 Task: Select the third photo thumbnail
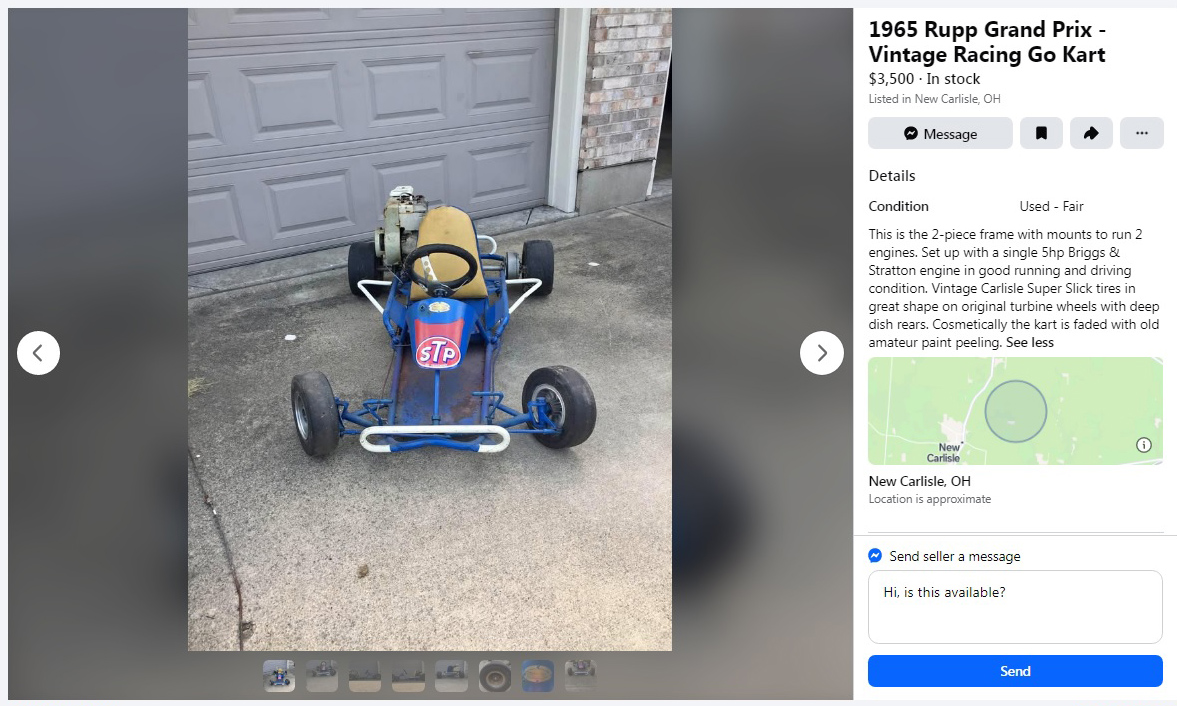[366, 676]
